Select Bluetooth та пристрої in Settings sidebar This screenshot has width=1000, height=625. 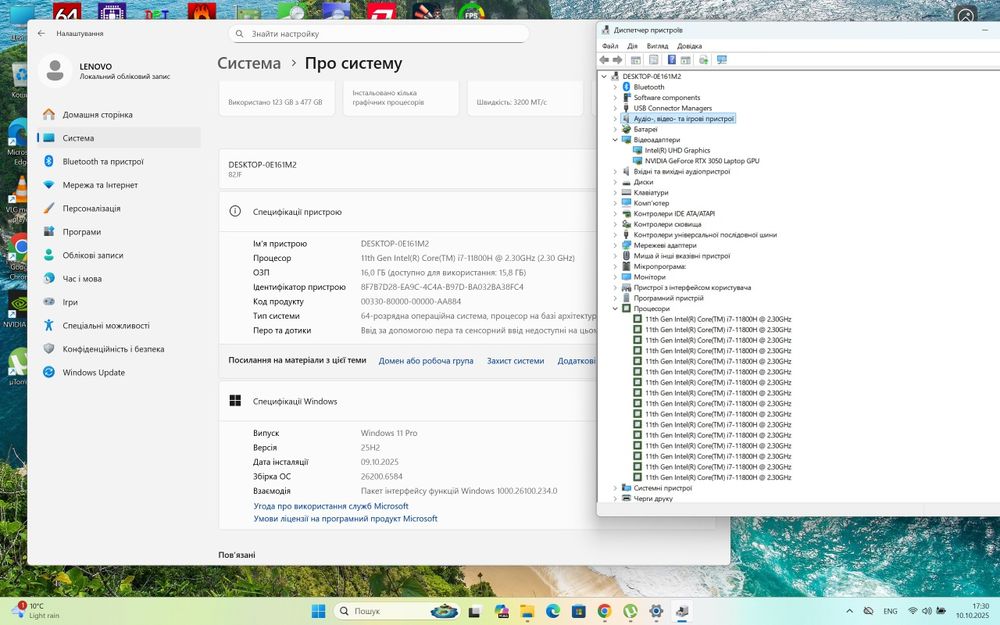(119, 161)
